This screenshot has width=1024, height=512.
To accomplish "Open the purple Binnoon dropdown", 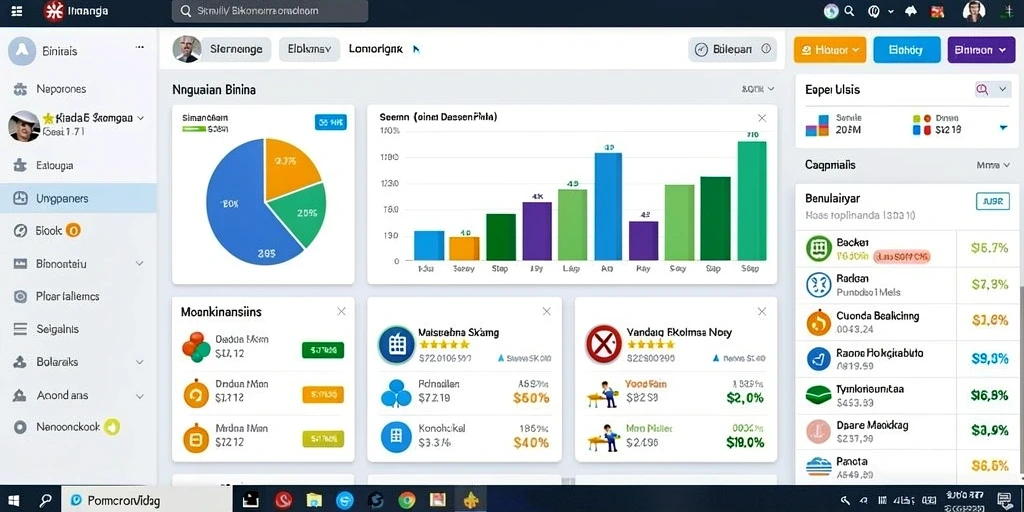I will (x=982, y=50).
